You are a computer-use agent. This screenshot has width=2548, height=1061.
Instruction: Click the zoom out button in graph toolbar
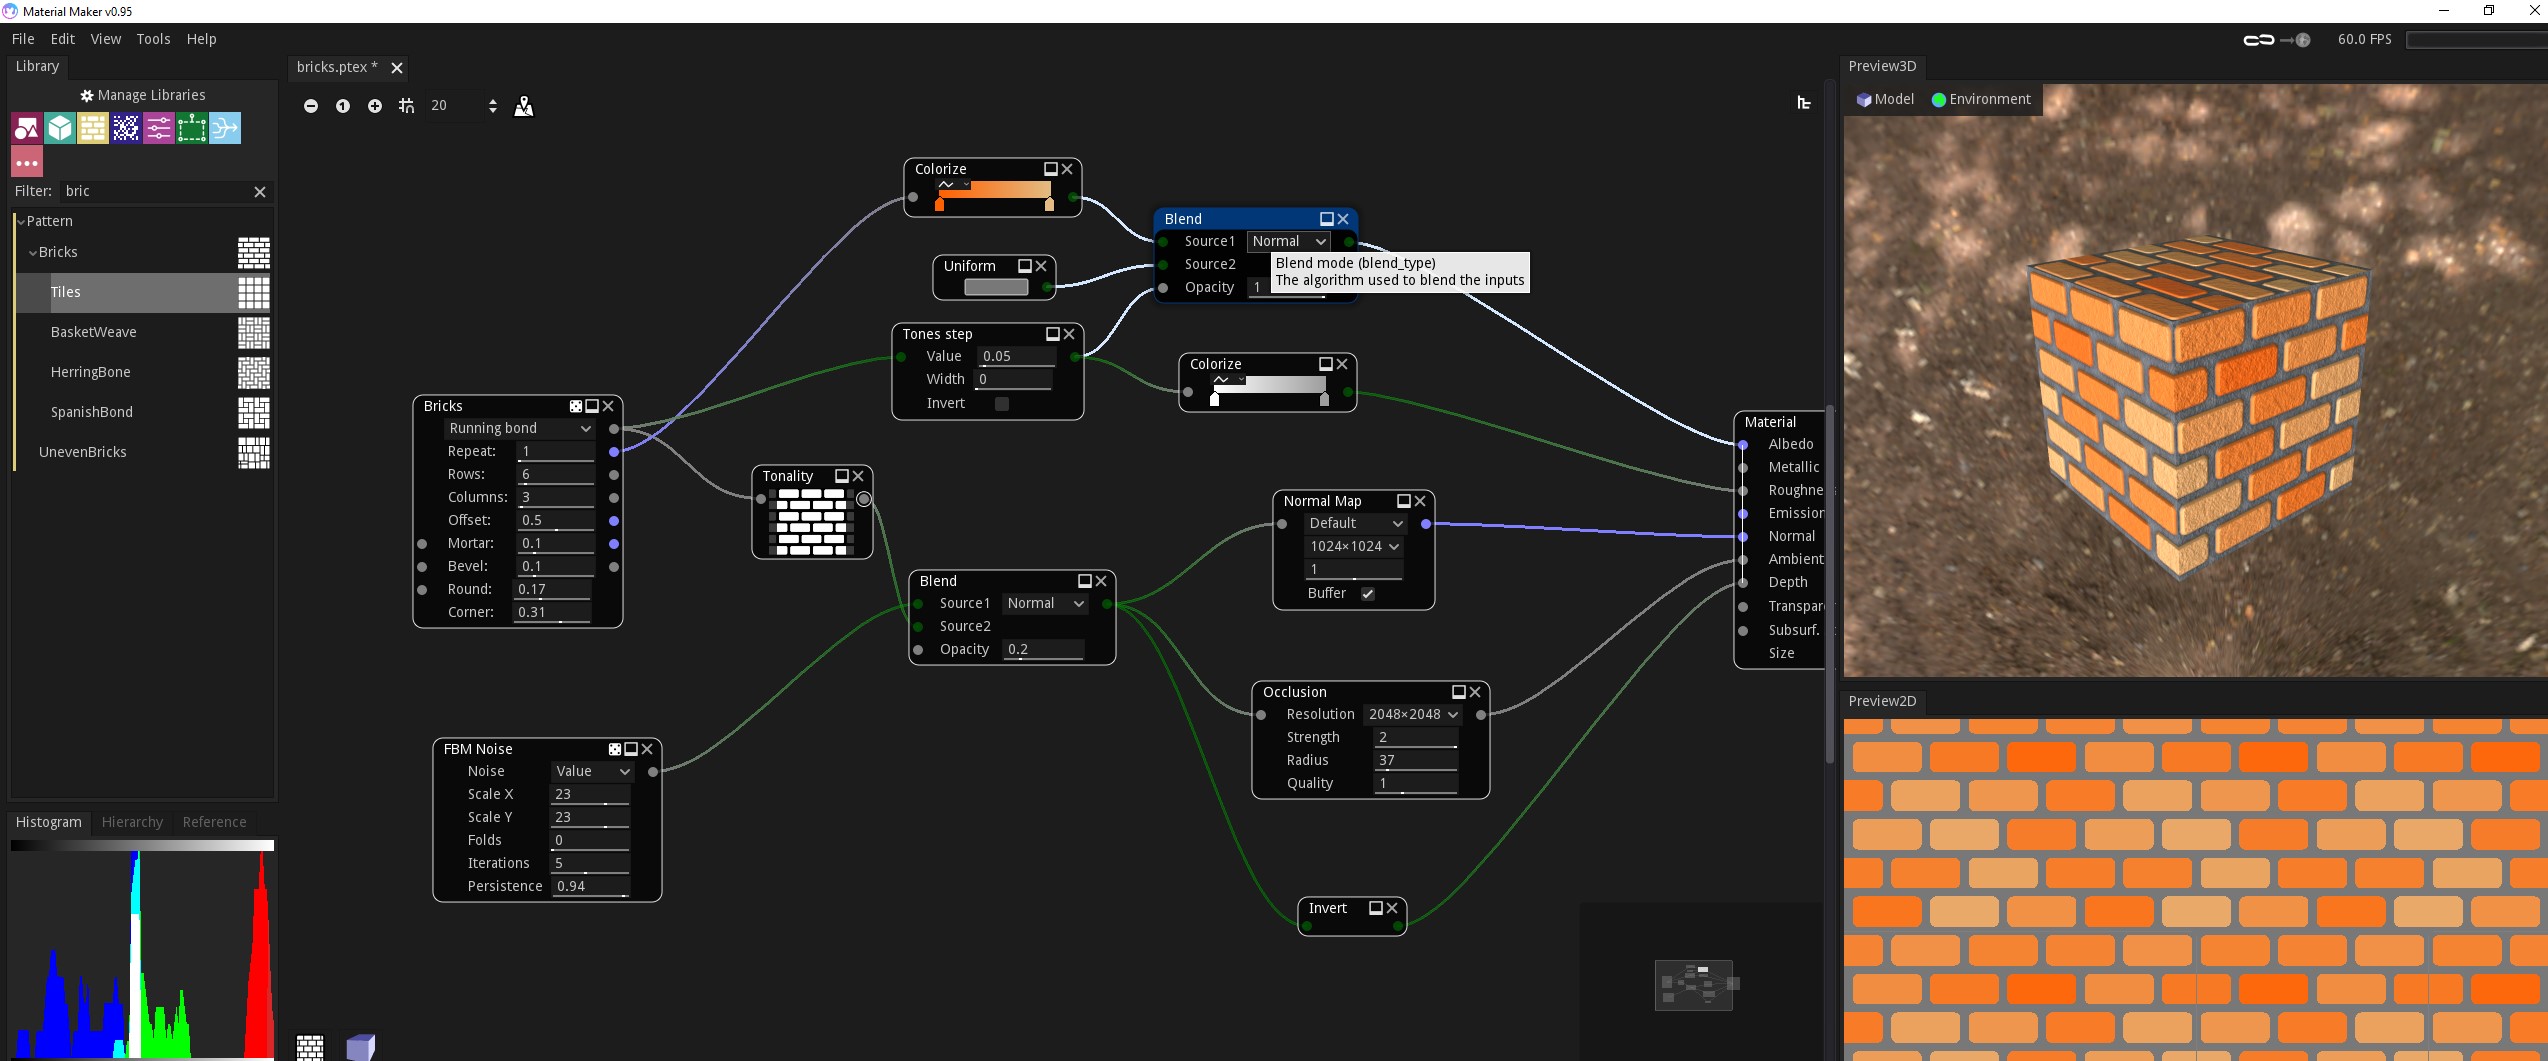pos(311,106)
